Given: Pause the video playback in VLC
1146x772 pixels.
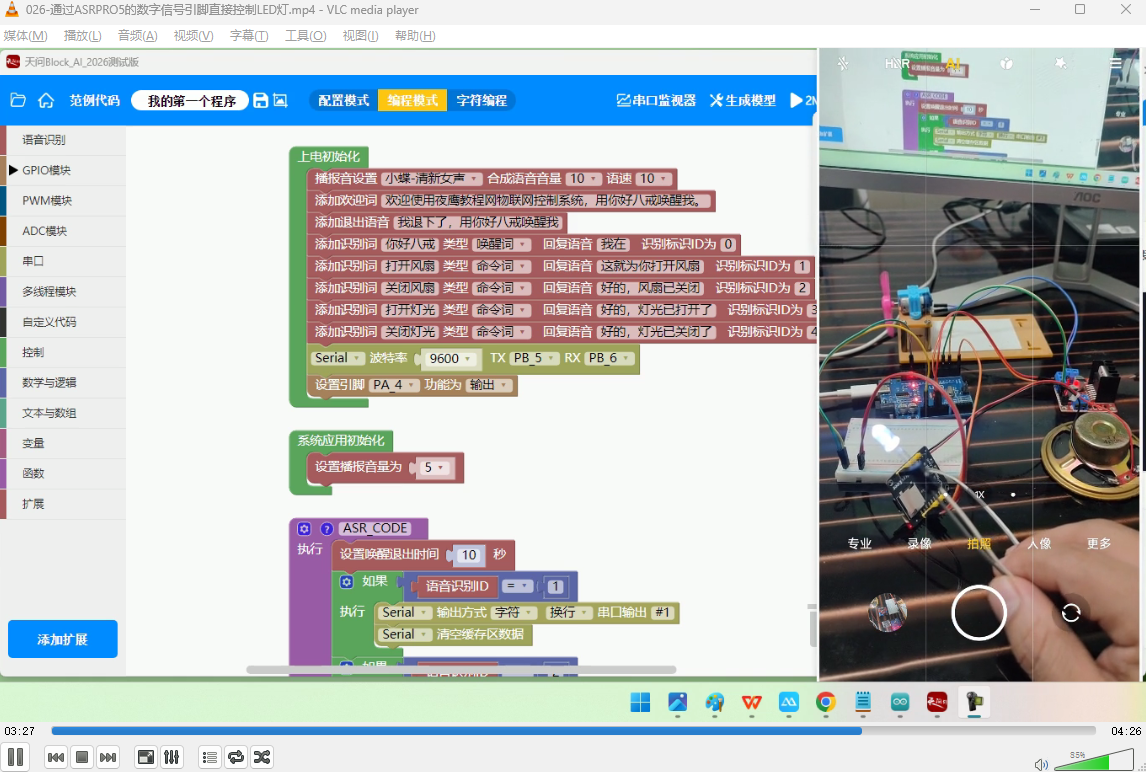Looking at the screenshot, I should coord(15,757).
